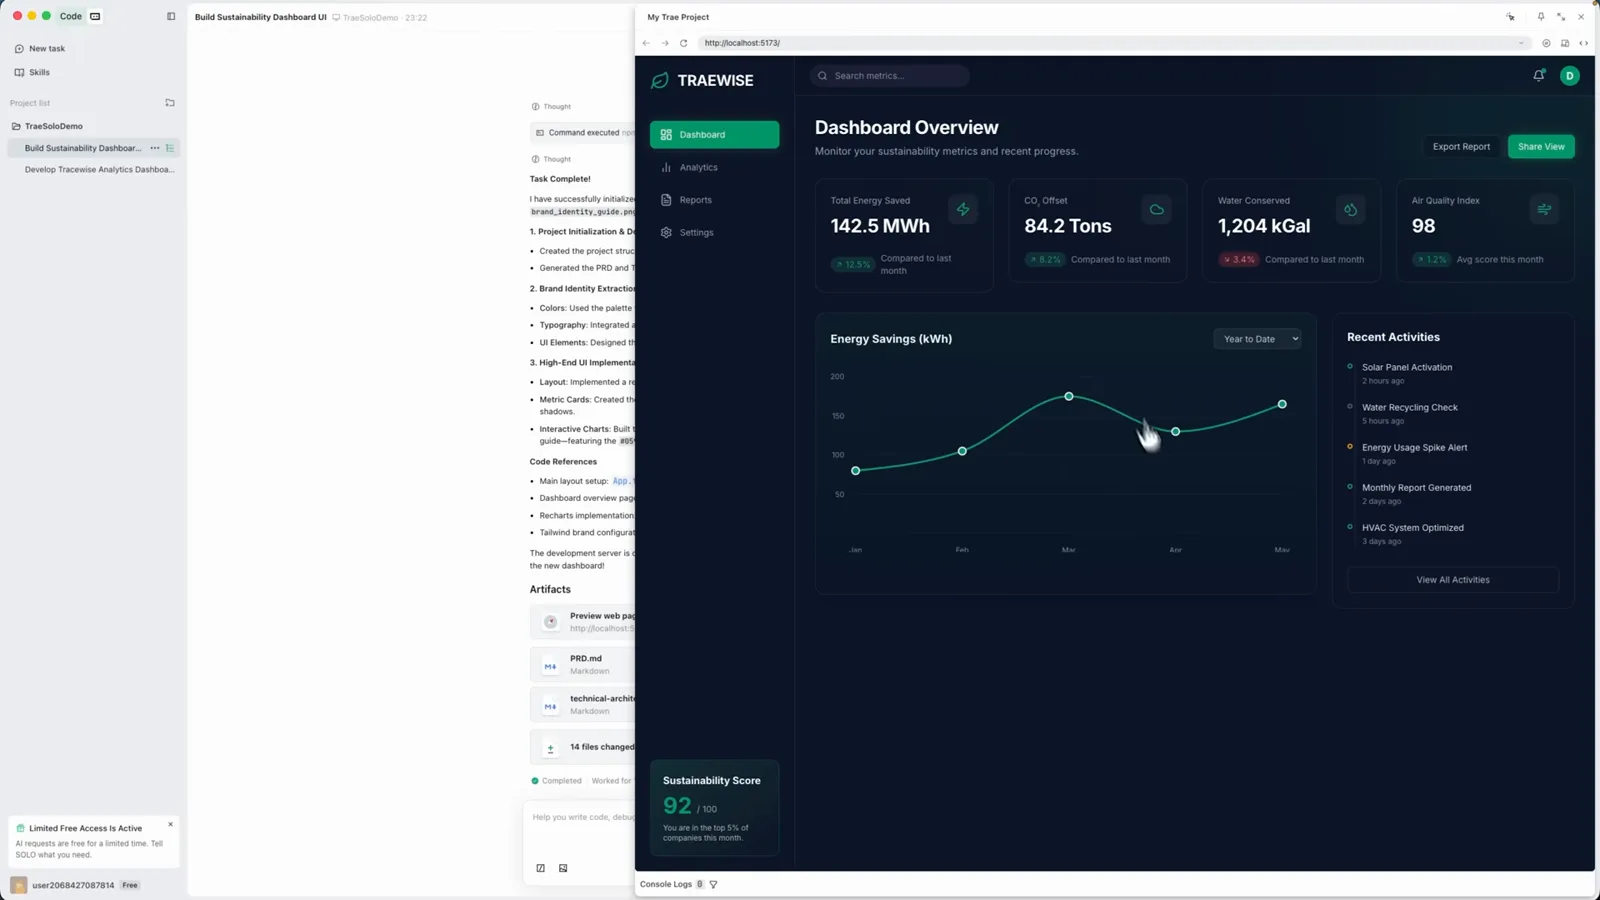Viewport: 1600px width, 900px height.
Task: Expand the second Thought entry above Task Complete
Action: (551, 159)
